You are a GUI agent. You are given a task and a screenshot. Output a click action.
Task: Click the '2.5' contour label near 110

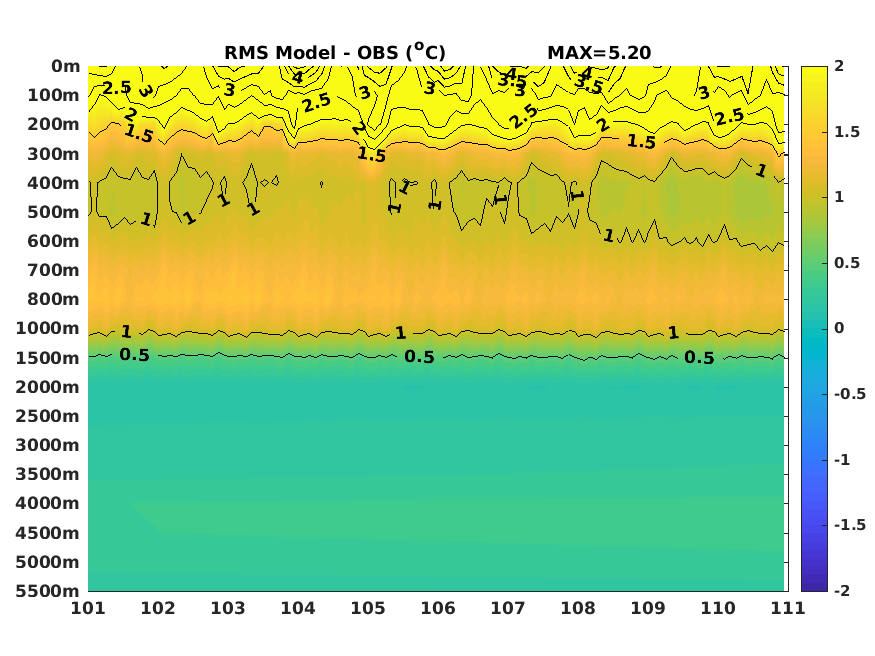[729, 117]
